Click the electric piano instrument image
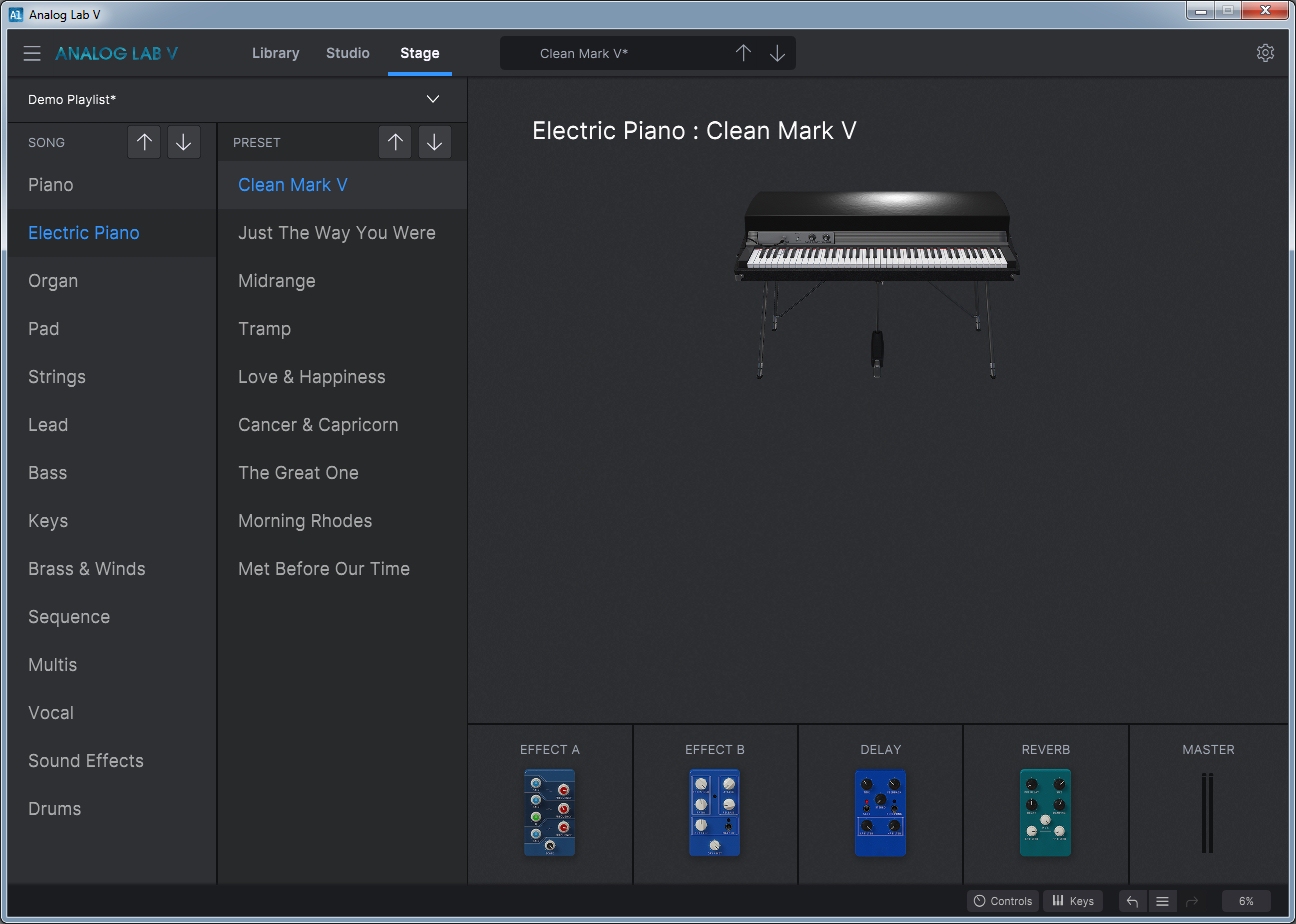1296x924 pixels. (x=877, y=280)
